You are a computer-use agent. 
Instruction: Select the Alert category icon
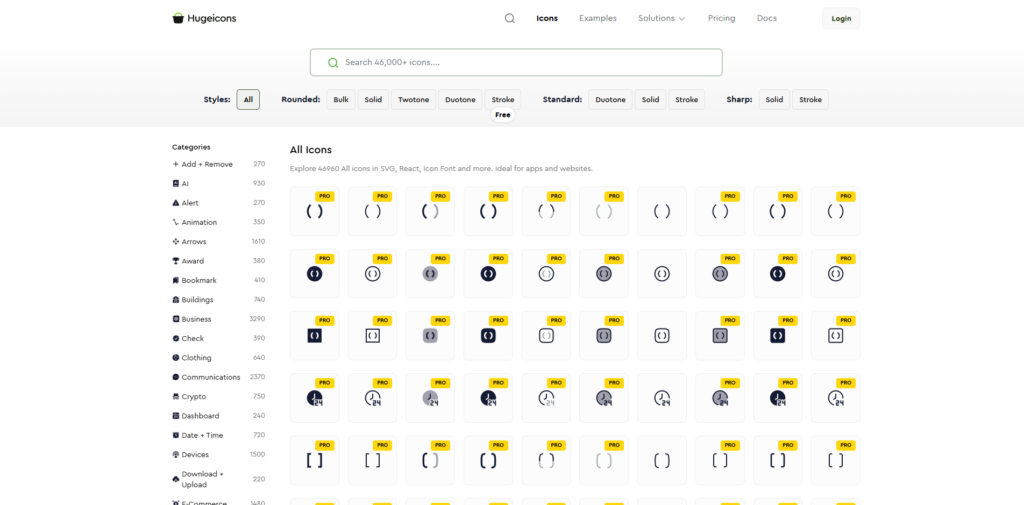pos(176,203)
